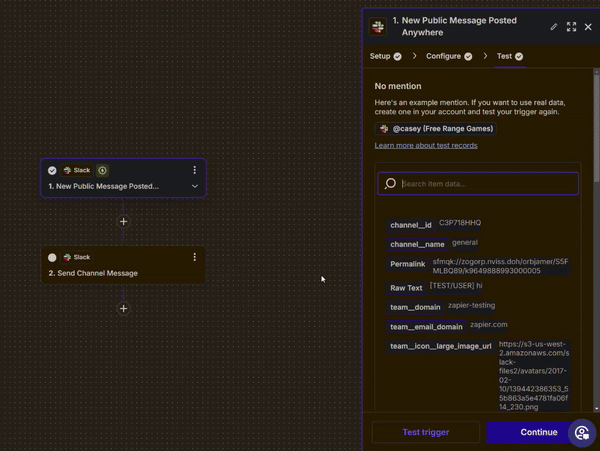Click Slack badge on step 2 card
The height and width of the screenshot is (451, 600).
[77, 257]
